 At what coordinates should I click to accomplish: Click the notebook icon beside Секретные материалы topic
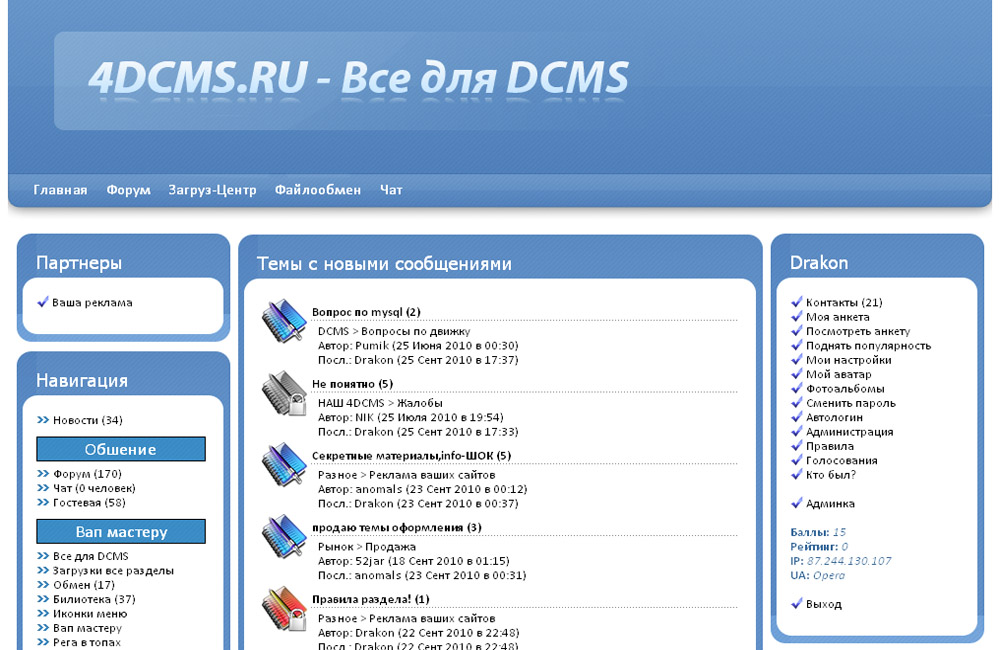284,465
